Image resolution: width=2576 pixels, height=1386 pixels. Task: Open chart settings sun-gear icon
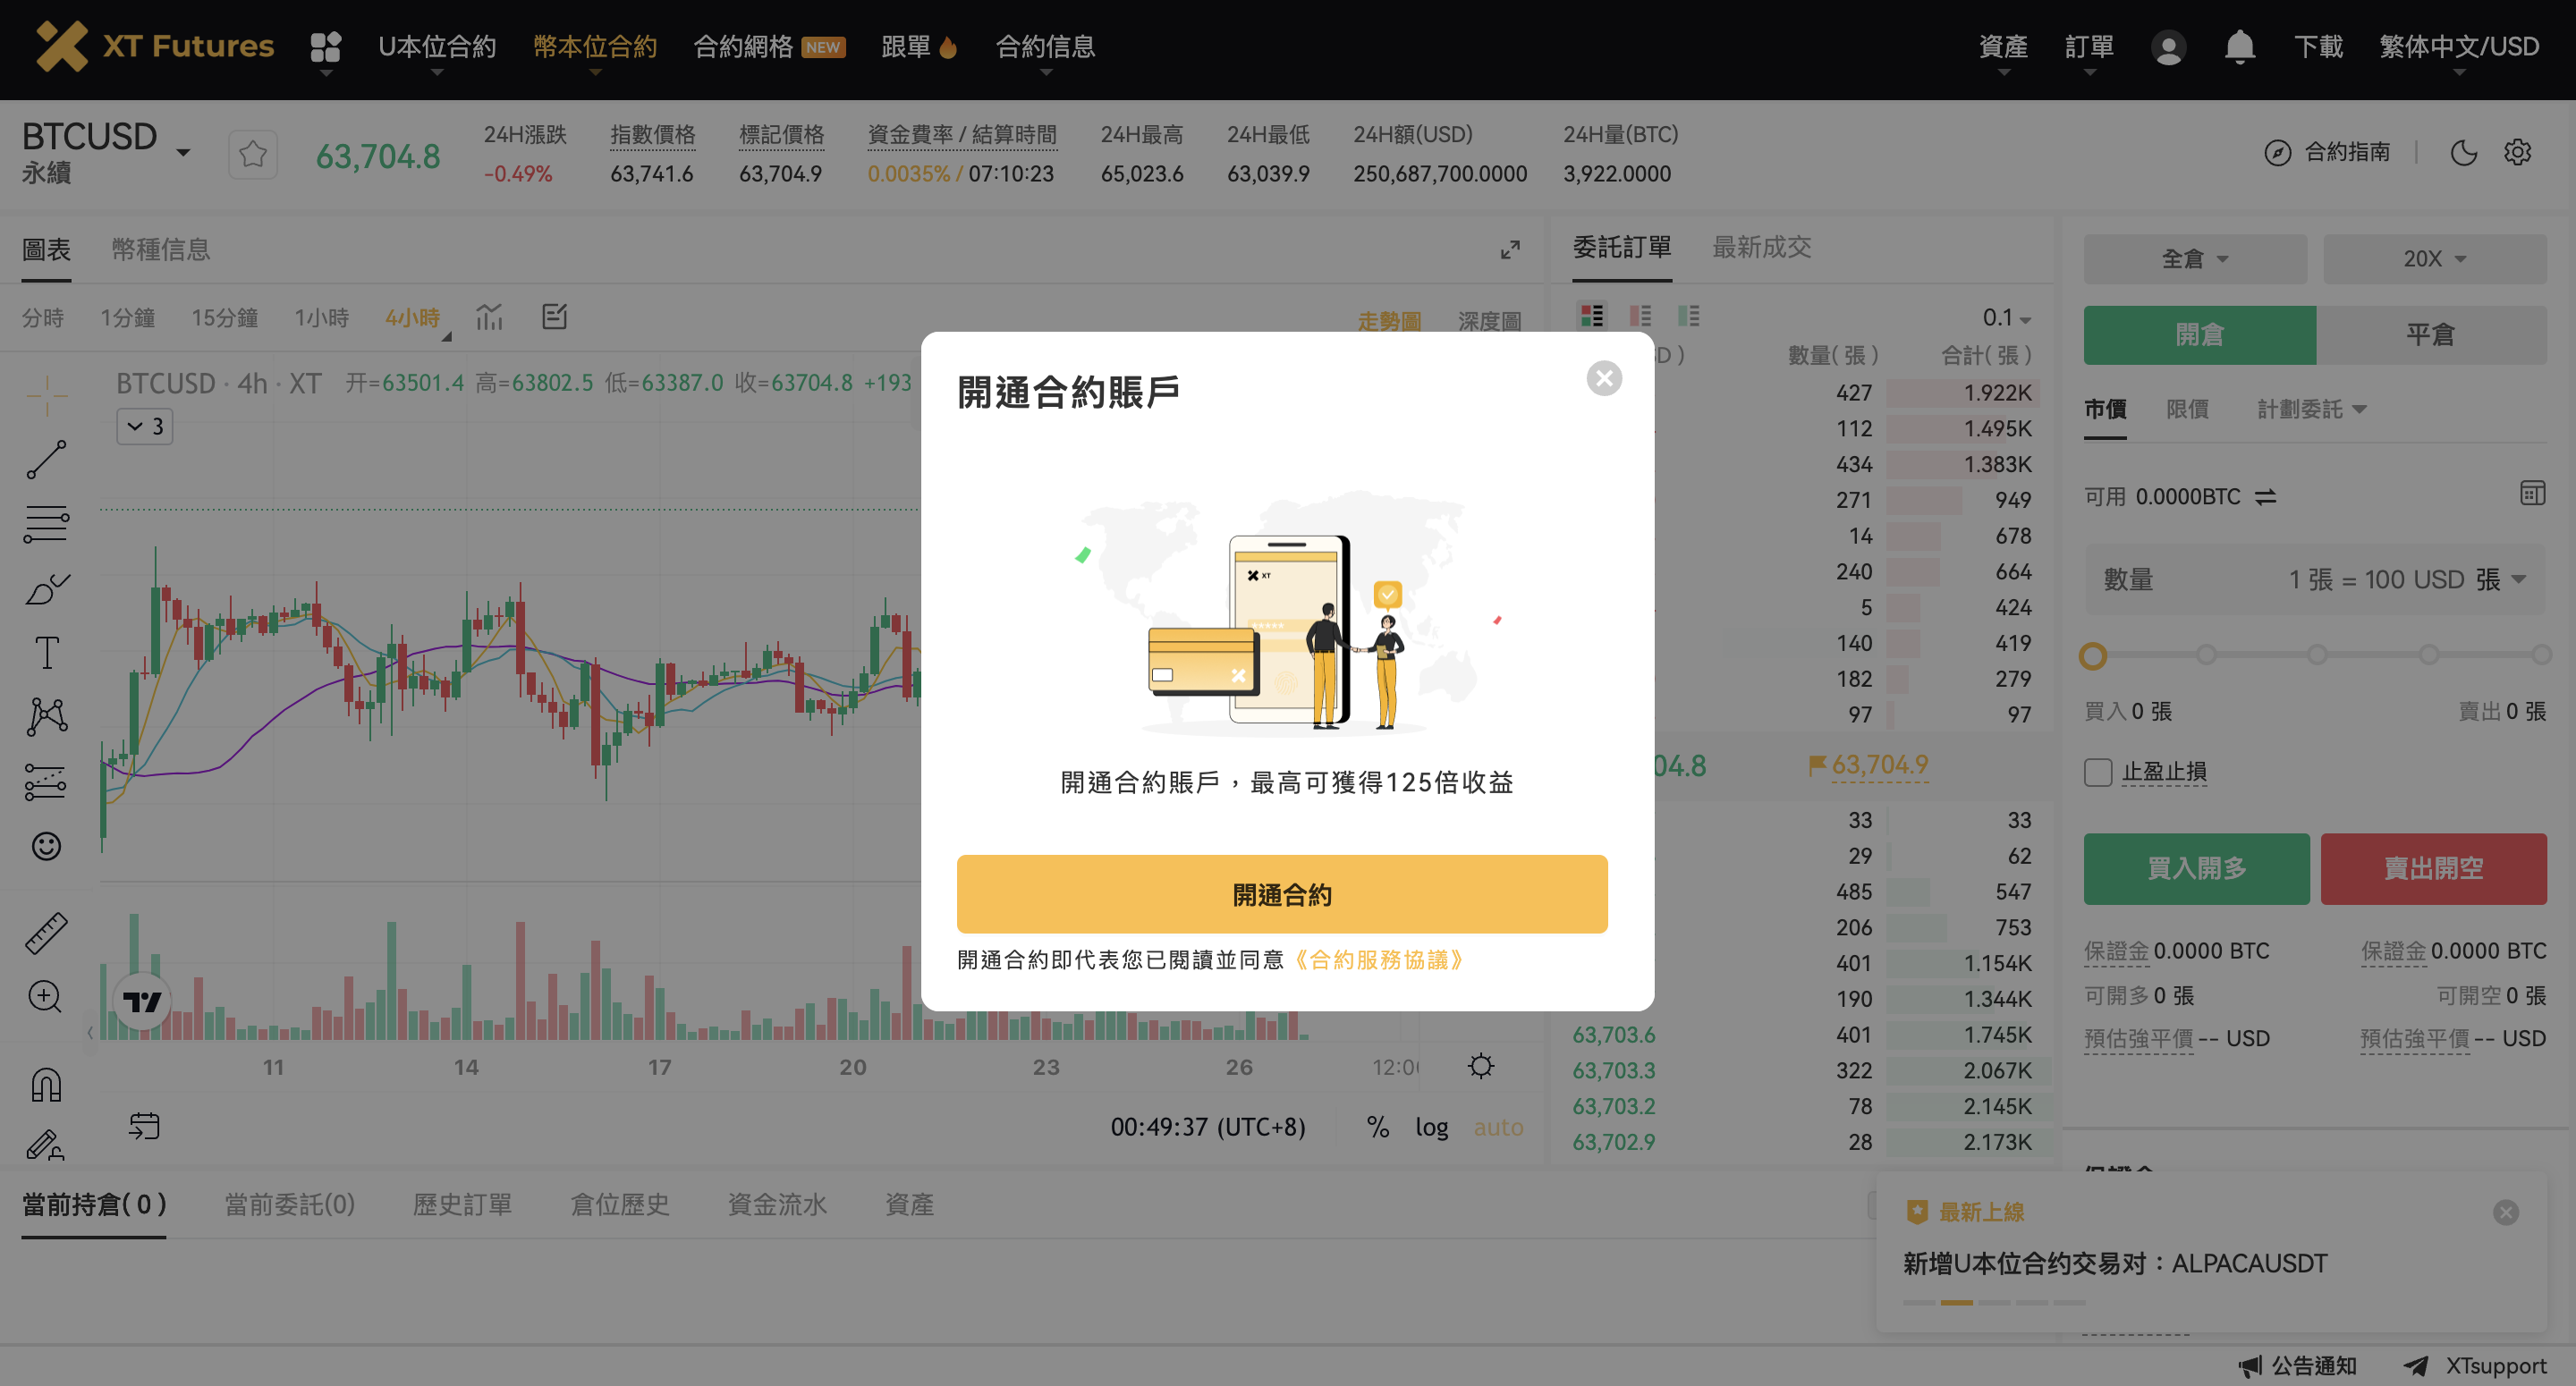tap(1481, 1065)
